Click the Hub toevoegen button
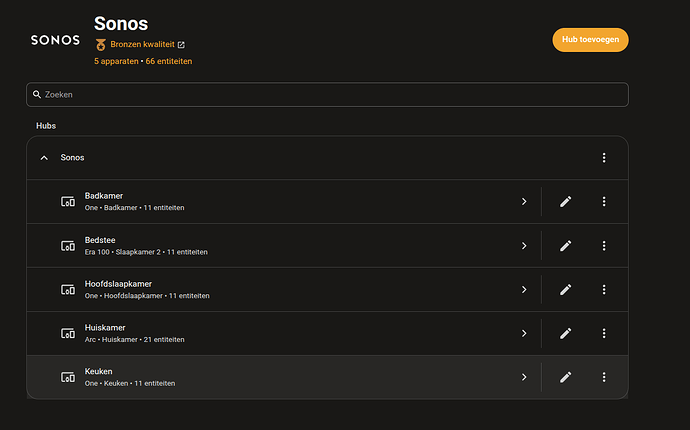This screenshot has height=430, width=690. (x=590, y=40)
